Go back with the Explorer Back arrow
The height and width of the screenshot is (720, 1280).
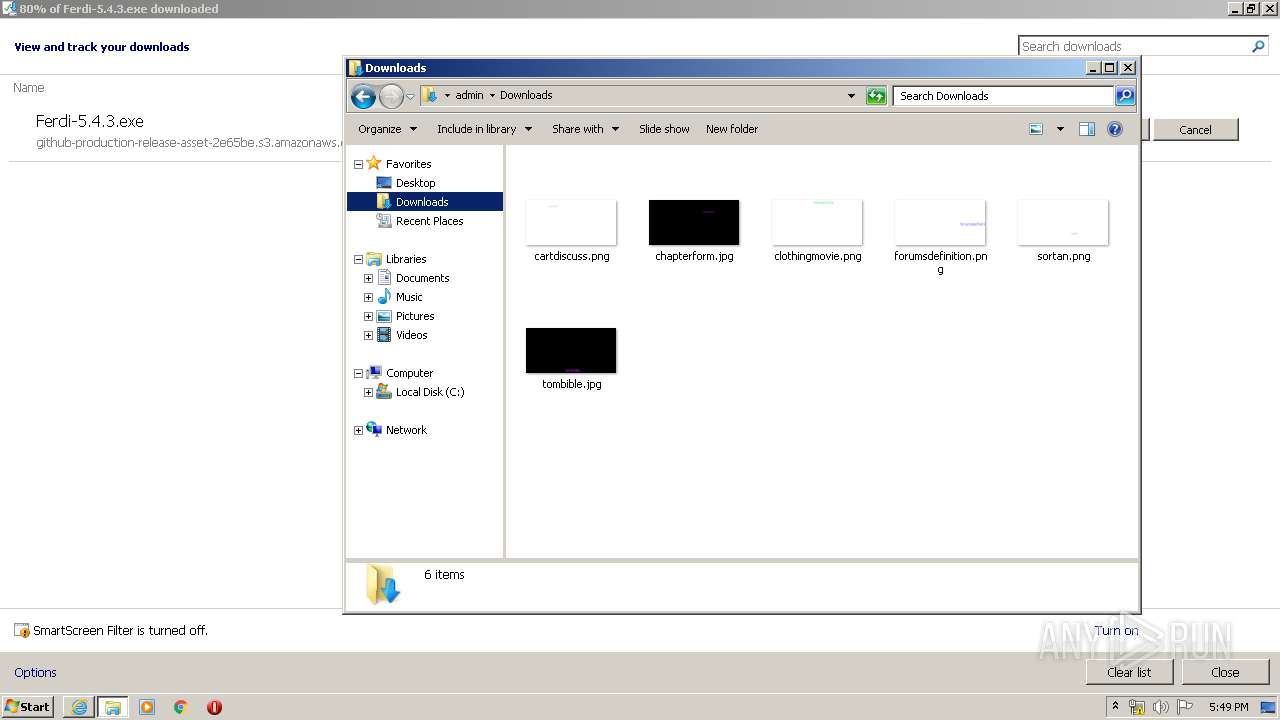click(363, 96)
